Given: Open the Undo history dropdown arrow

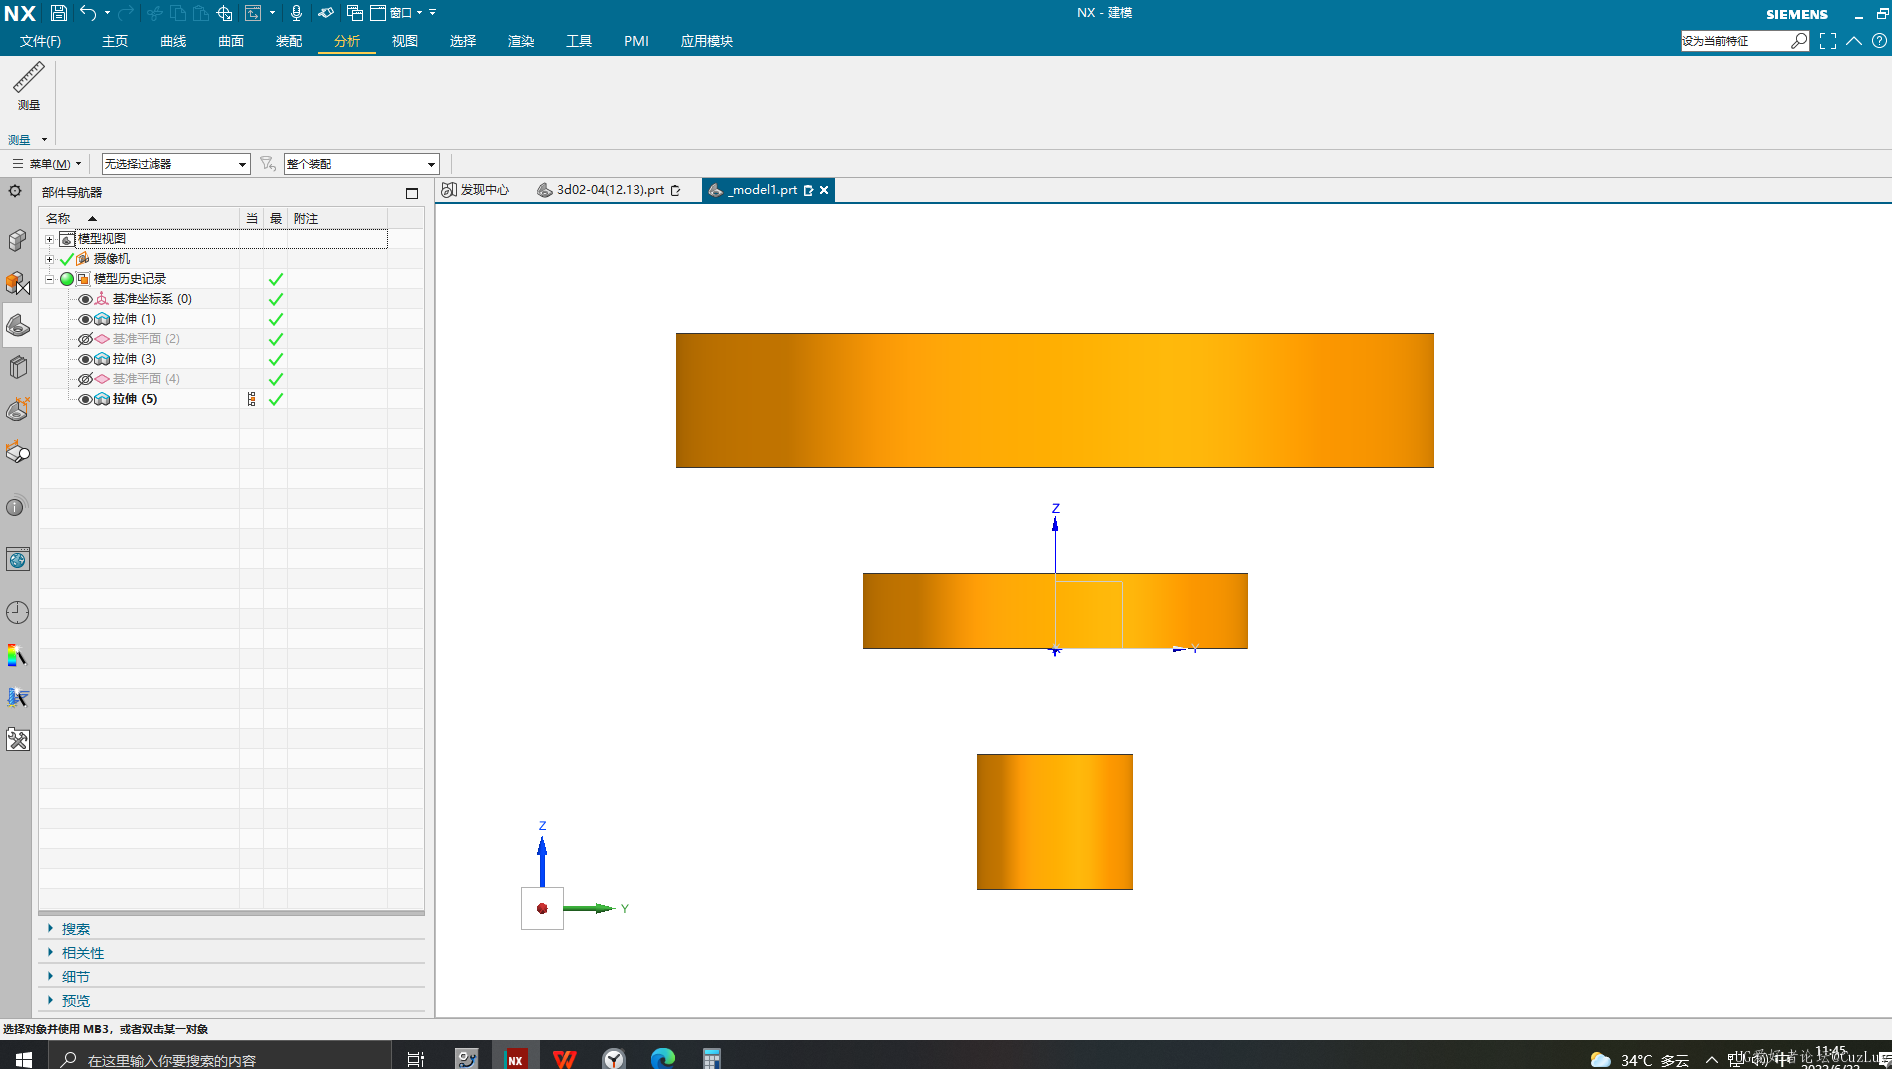Looking at the screenshot, I should [x=107, y=13].
